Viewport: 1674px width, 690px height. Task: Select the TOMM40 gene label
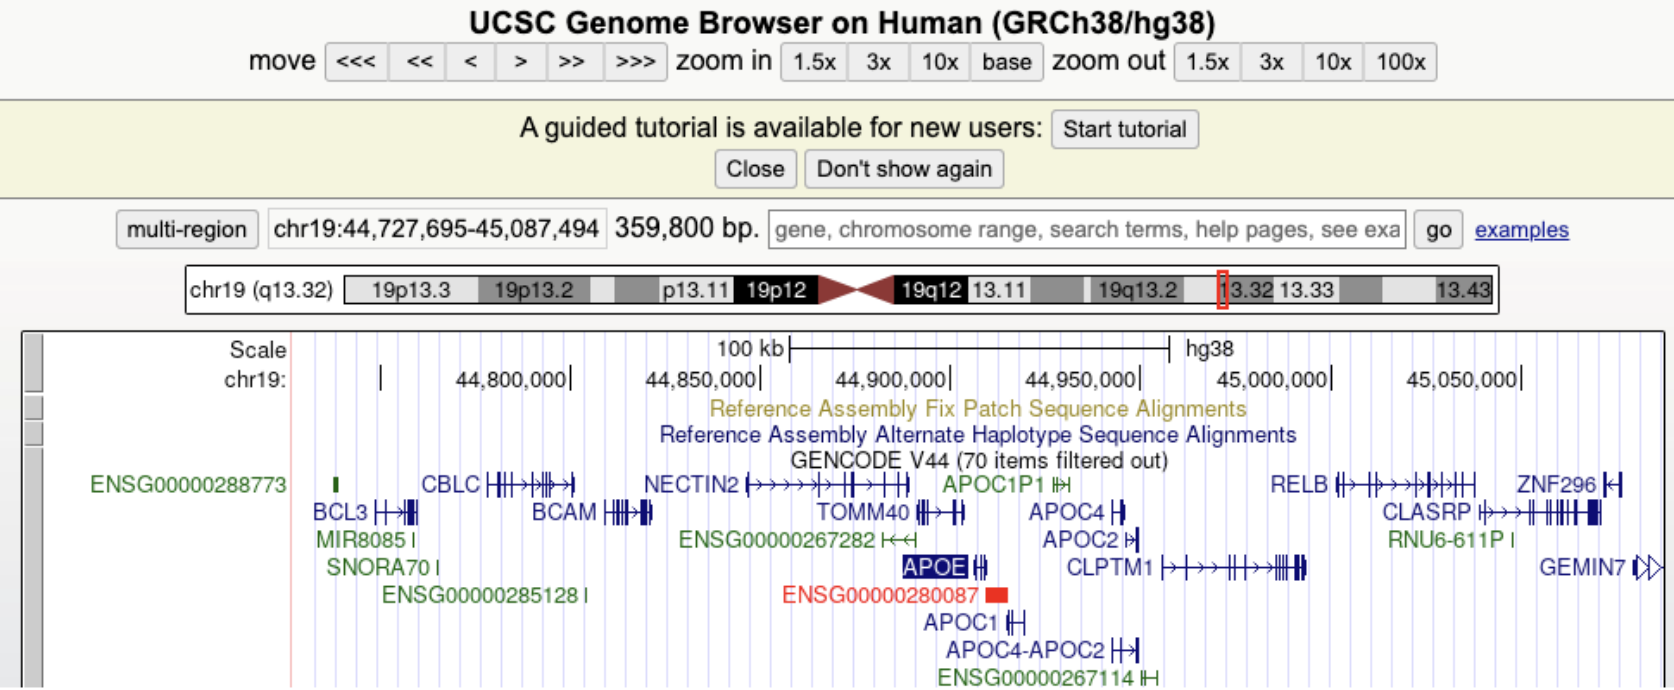tap(863, 513)
